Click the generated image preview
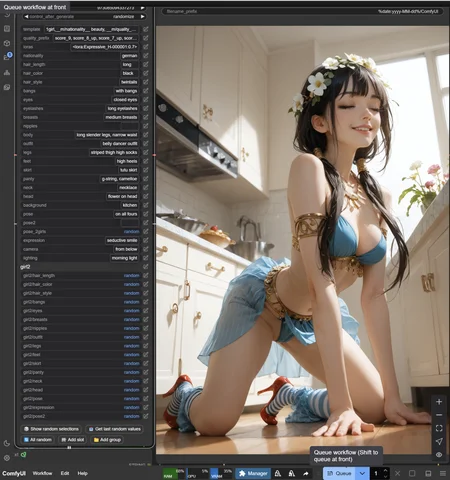450x480 pixels. tap(303, 240)
